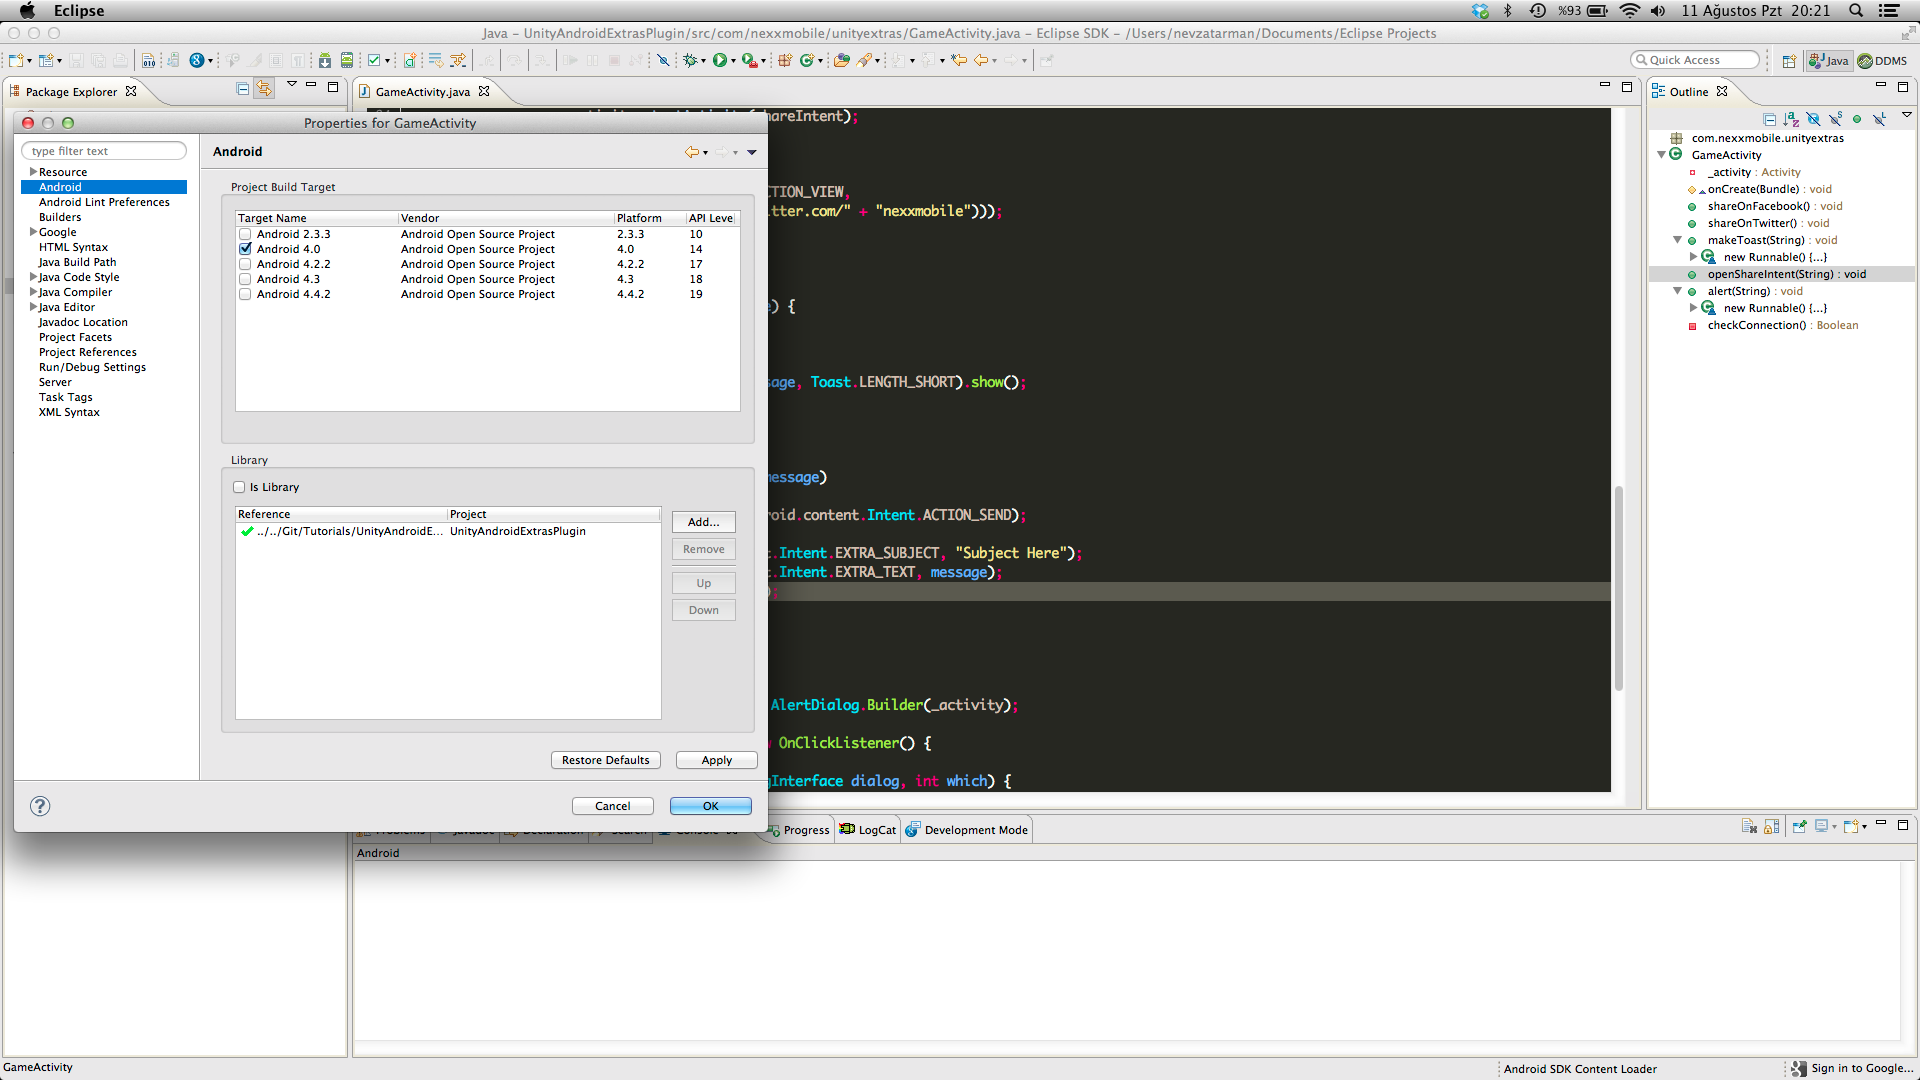Toggle Link with Editor in Package Explorer
1920x1080 pixels.
point(264,88)
